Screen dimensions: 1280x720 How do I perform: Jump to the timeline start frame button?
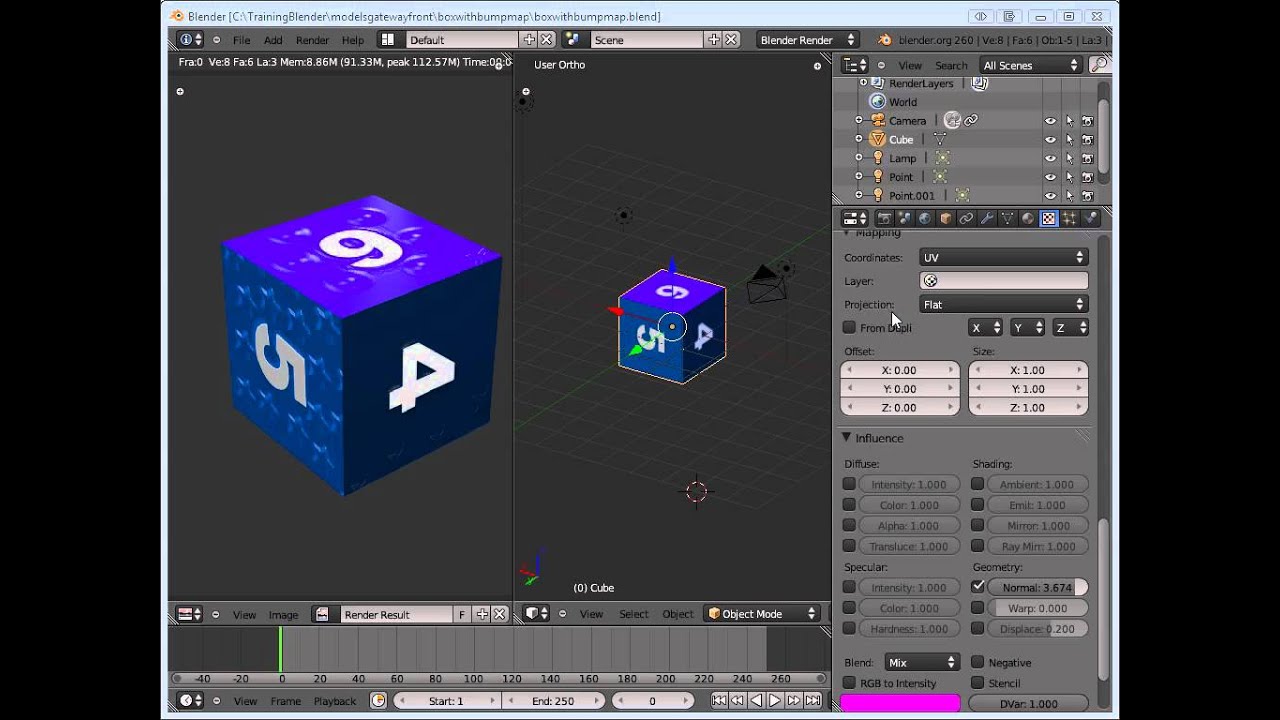pos(719,701)
